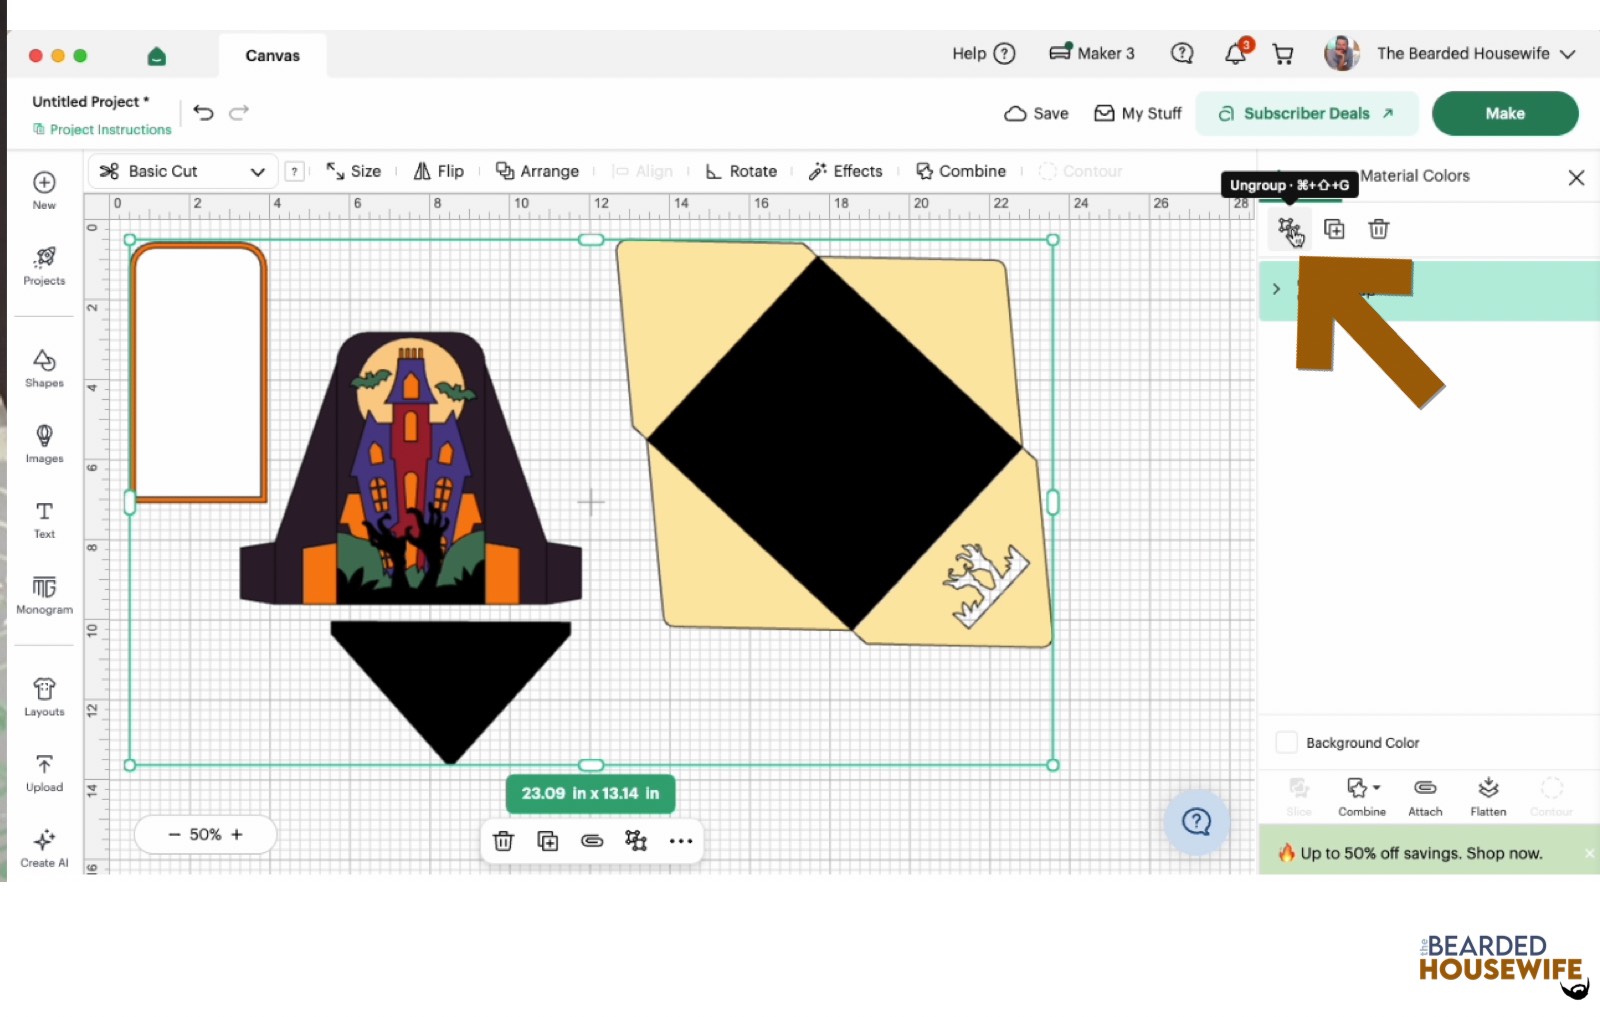
Task: Open the Shapes panel
Action: tap(44, 368)
